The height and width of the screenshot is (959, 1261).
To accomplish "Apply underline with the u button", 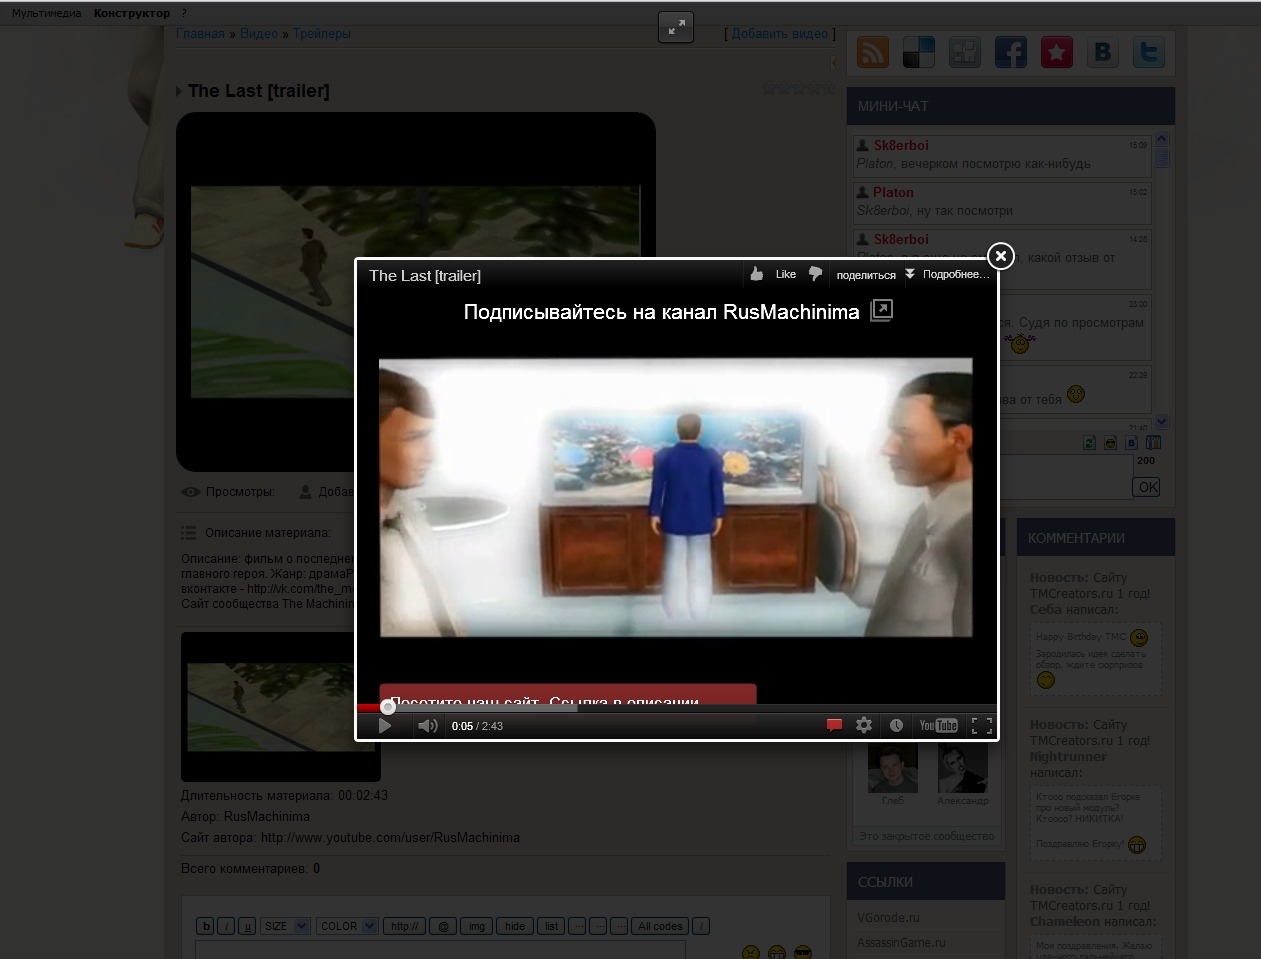I will pos(247,926).
